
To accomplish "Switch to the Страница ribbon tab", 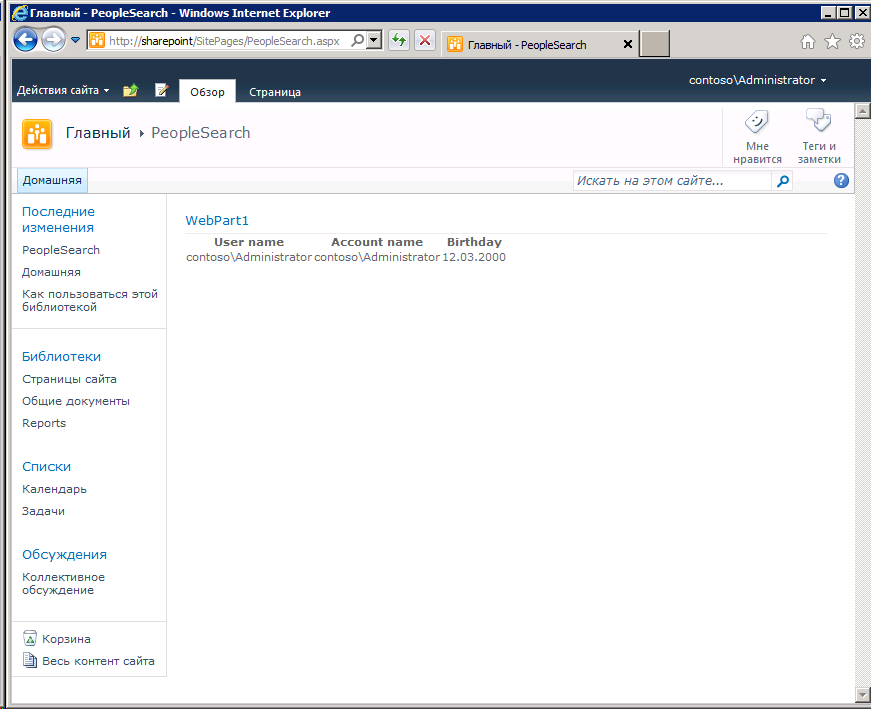I will [x=275, y=92].
